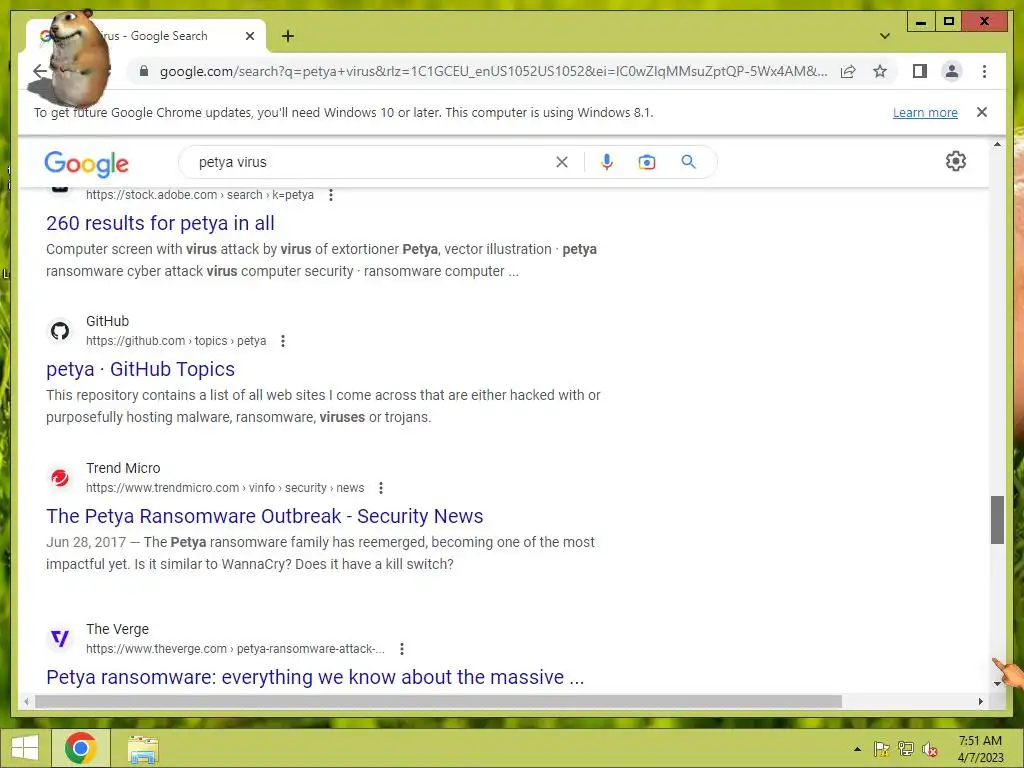Click the https://github.com › topics › petya URL
Screen dimensions: 1024x768
point(176,341)
